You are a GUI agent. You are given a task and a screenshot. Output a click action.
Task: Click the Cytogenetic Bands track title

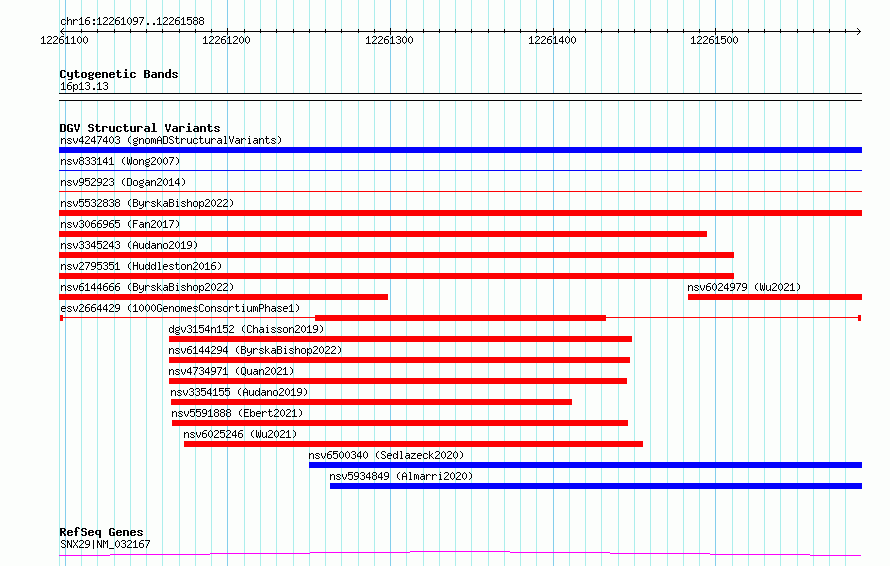[x=119, y=74]
